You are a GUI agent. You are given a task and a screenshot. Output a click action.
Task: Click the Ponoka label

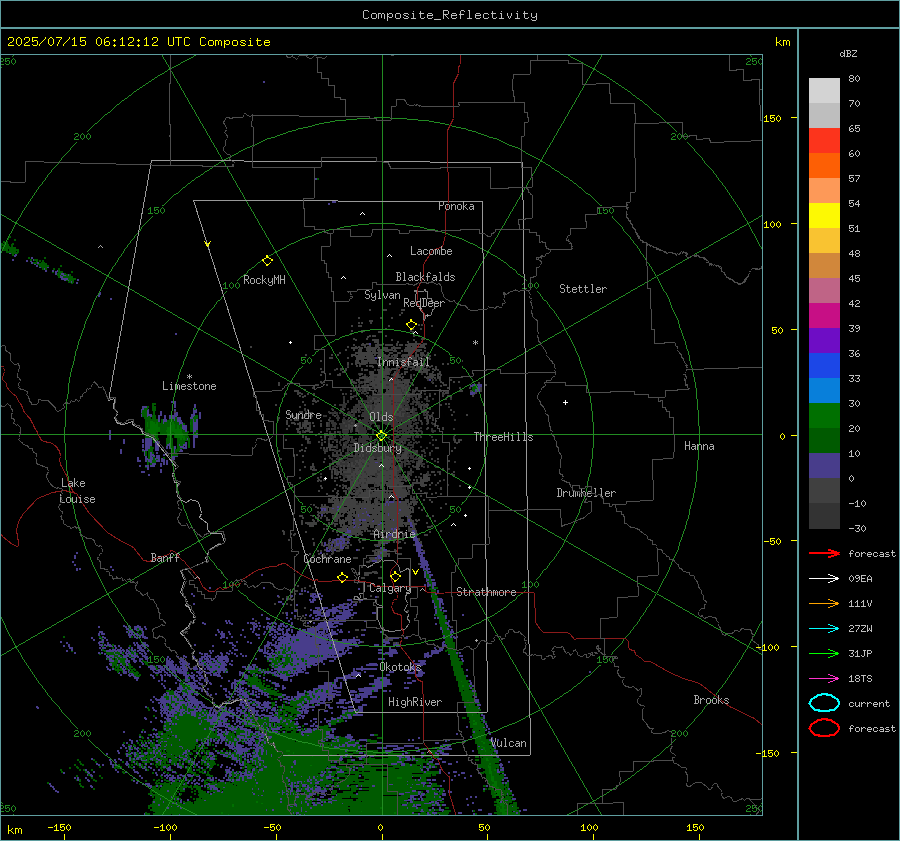pyautogui.click(x=456, y=206)
